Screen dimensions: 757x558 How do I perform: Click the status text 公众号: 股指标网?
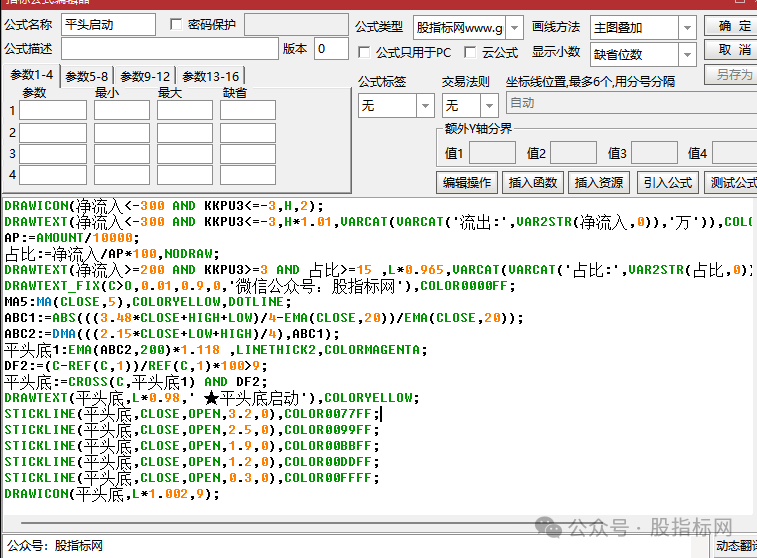pos(55,546)
